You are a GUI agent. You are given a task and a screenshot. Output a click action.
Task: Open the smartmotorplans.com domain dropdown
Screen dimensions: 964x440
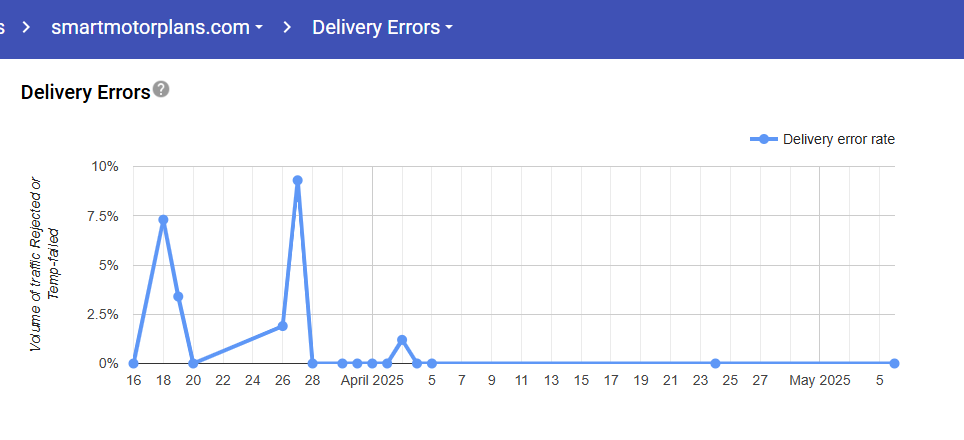pyautogui.click(x=157, y=27)
